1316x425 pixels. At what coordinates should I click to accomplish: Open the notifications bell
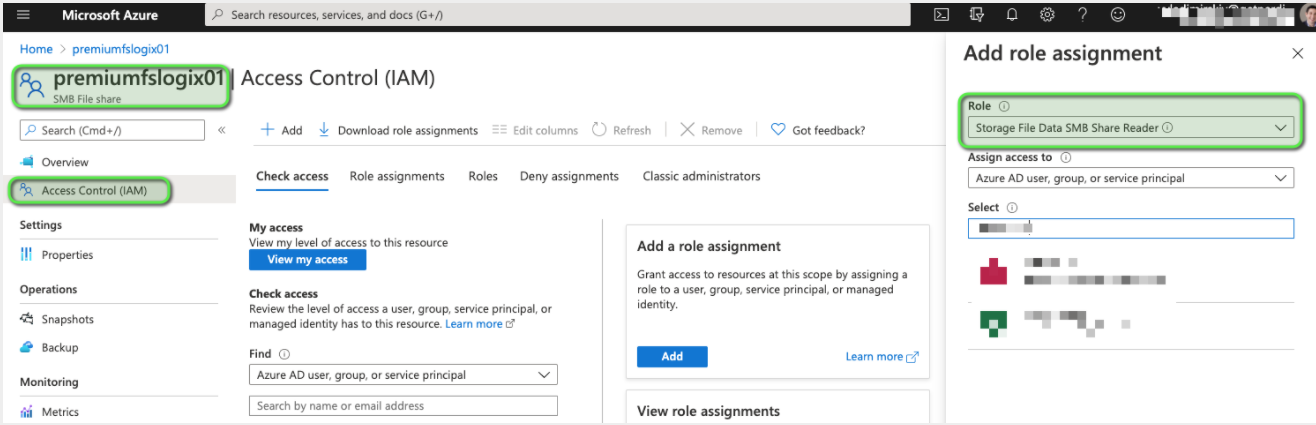1012,15
